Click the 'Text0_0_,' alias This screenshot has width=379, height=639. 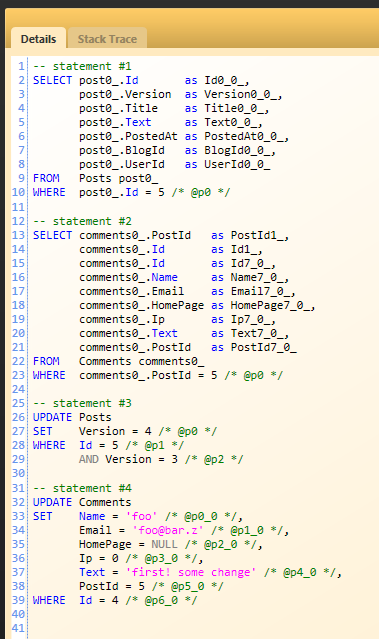(x=234, y=122)
